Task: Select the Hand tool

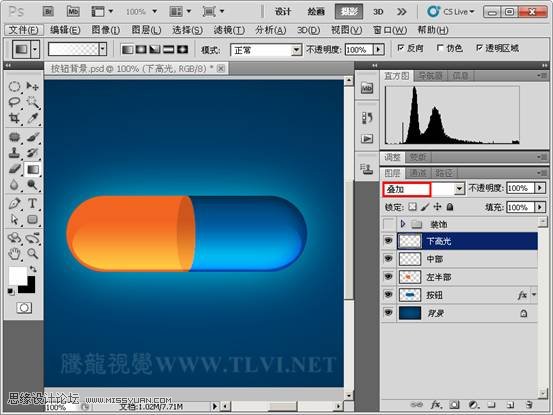Action: [14, 253]
